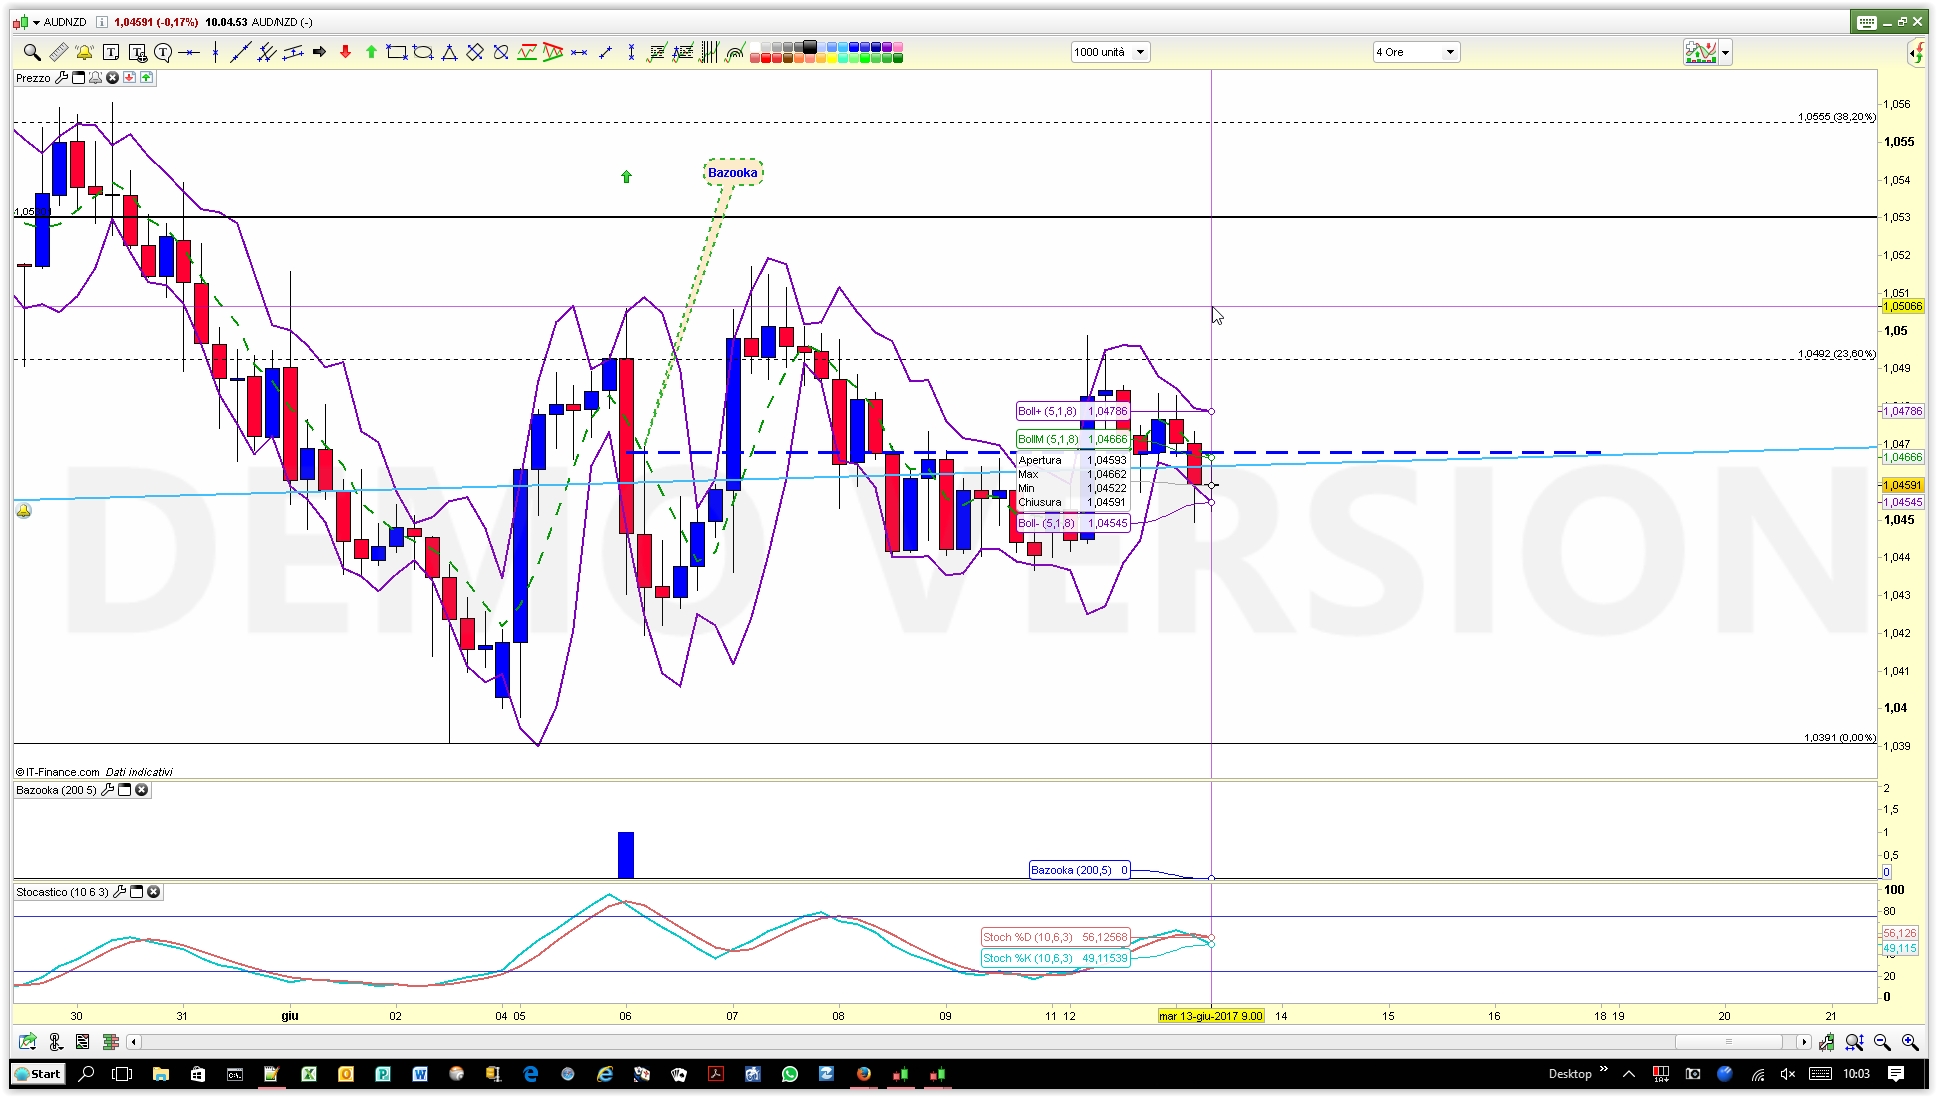Viewport: 1937px width, 1097px height.
Task: Click the alert bell tool
Action: tap(84, 52)
